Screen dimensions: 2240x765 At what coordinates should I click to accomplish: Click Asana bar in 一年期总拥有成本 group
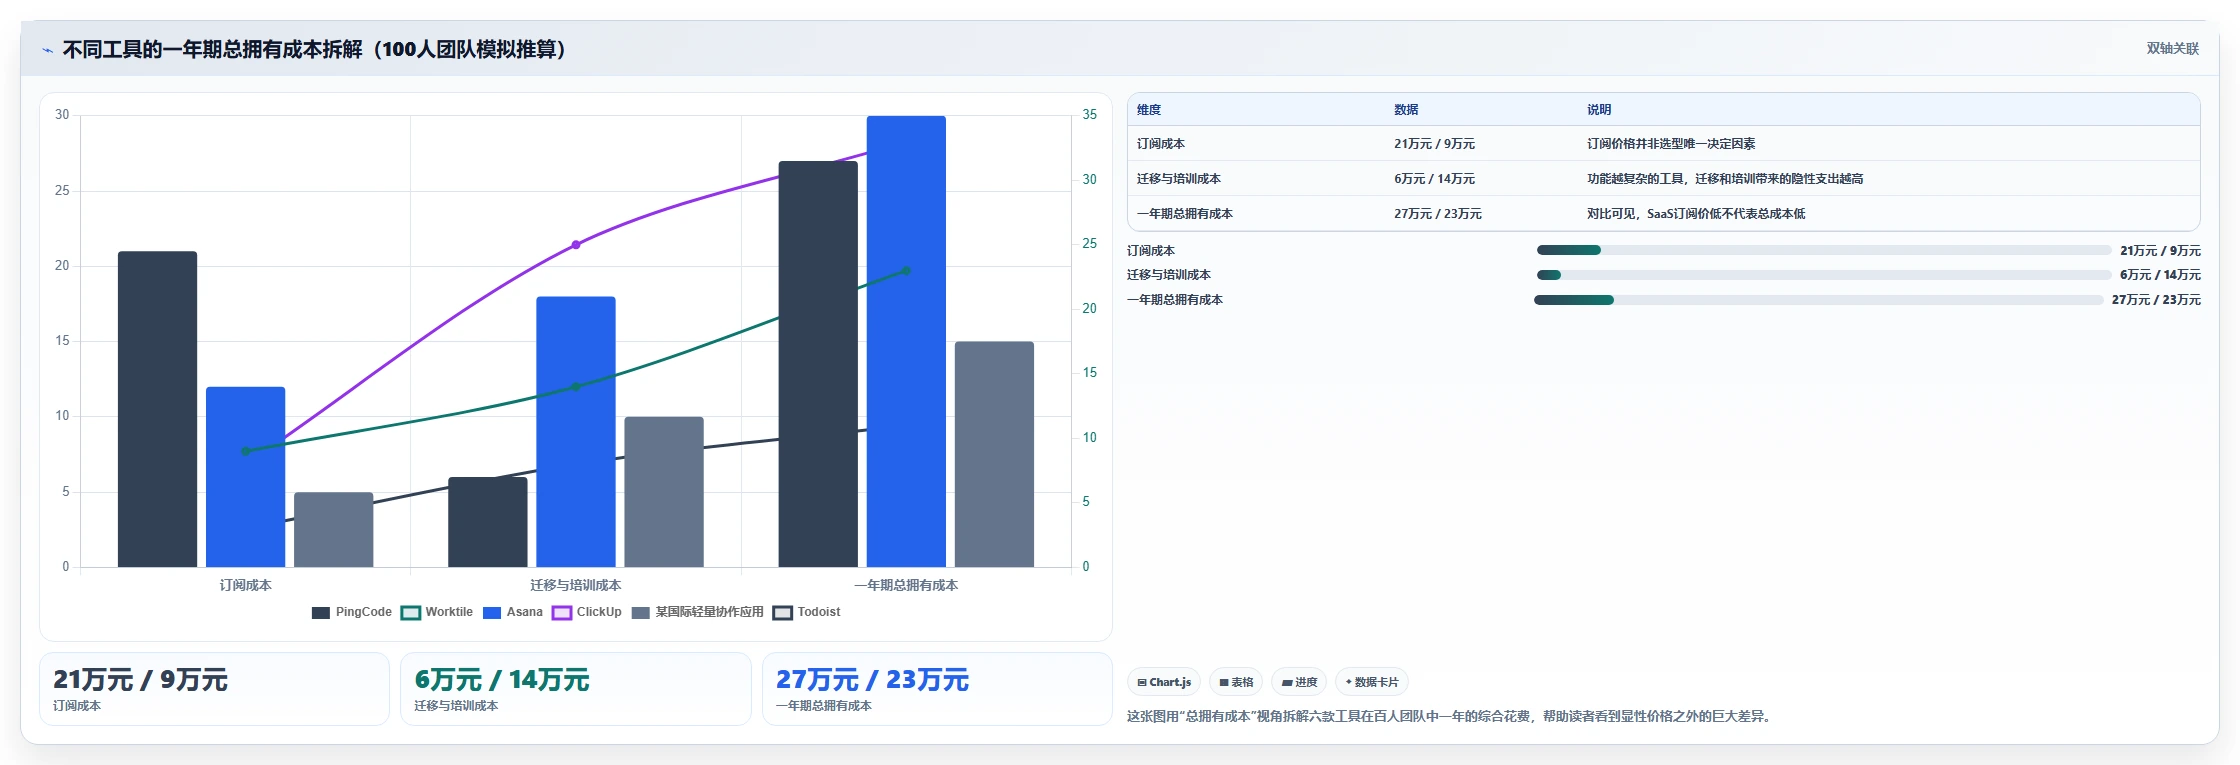coord(906,341)
